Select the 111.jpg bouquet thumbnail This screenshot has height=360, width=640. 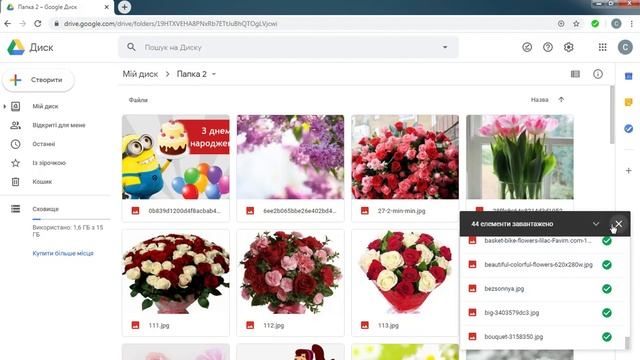(176, 271)
